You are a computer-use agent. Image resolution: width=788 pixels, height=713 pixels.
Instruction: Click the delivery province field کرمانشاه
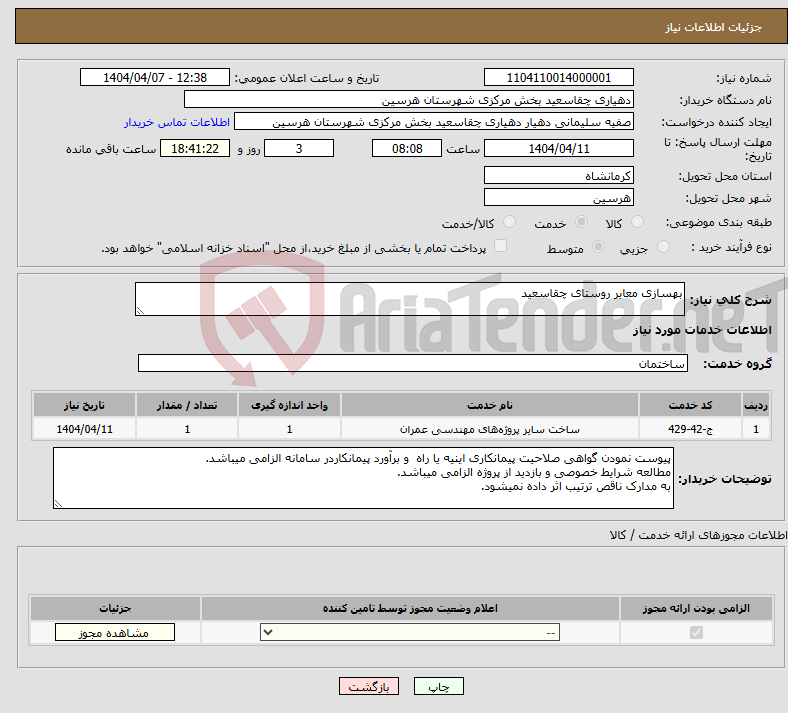click(558, 175)
